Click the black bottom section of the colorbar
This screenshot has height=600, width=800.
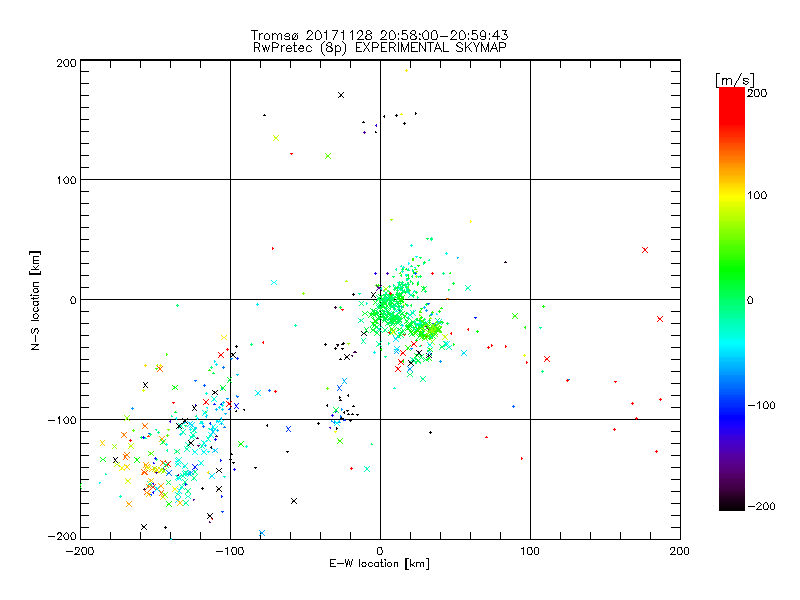pyautogui.click(x=732, y=503)
